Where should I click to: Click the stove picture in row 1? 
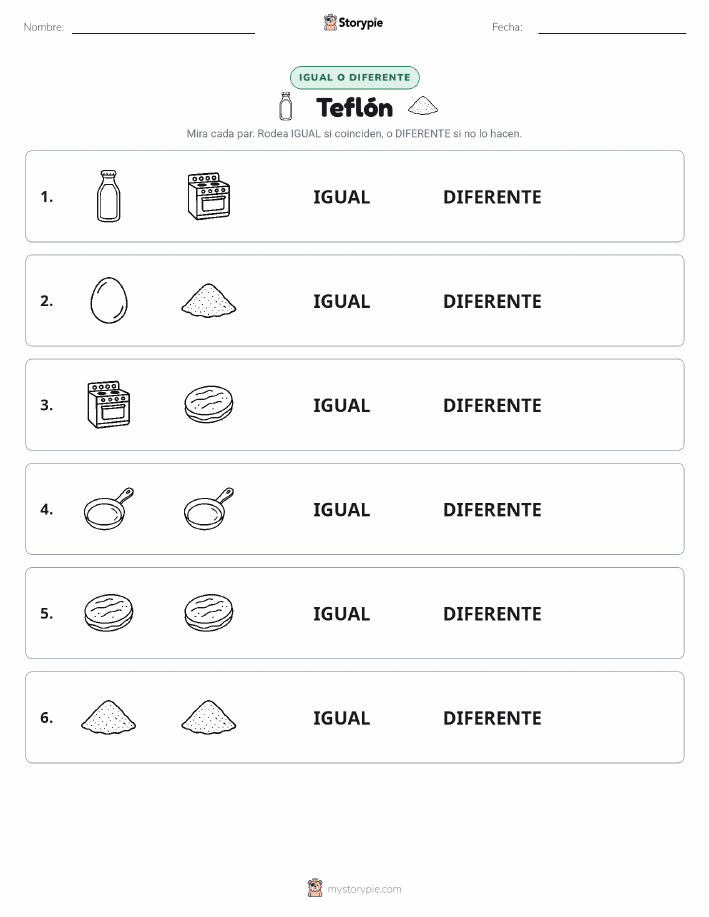pos(209,196)
